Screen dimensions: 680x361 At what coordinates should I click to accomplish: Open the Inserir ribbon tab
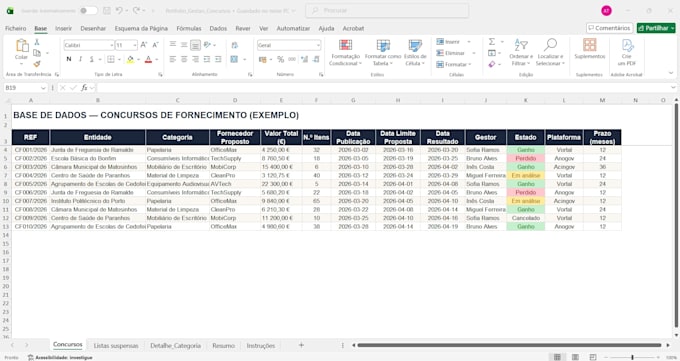(x=63, y=28)
